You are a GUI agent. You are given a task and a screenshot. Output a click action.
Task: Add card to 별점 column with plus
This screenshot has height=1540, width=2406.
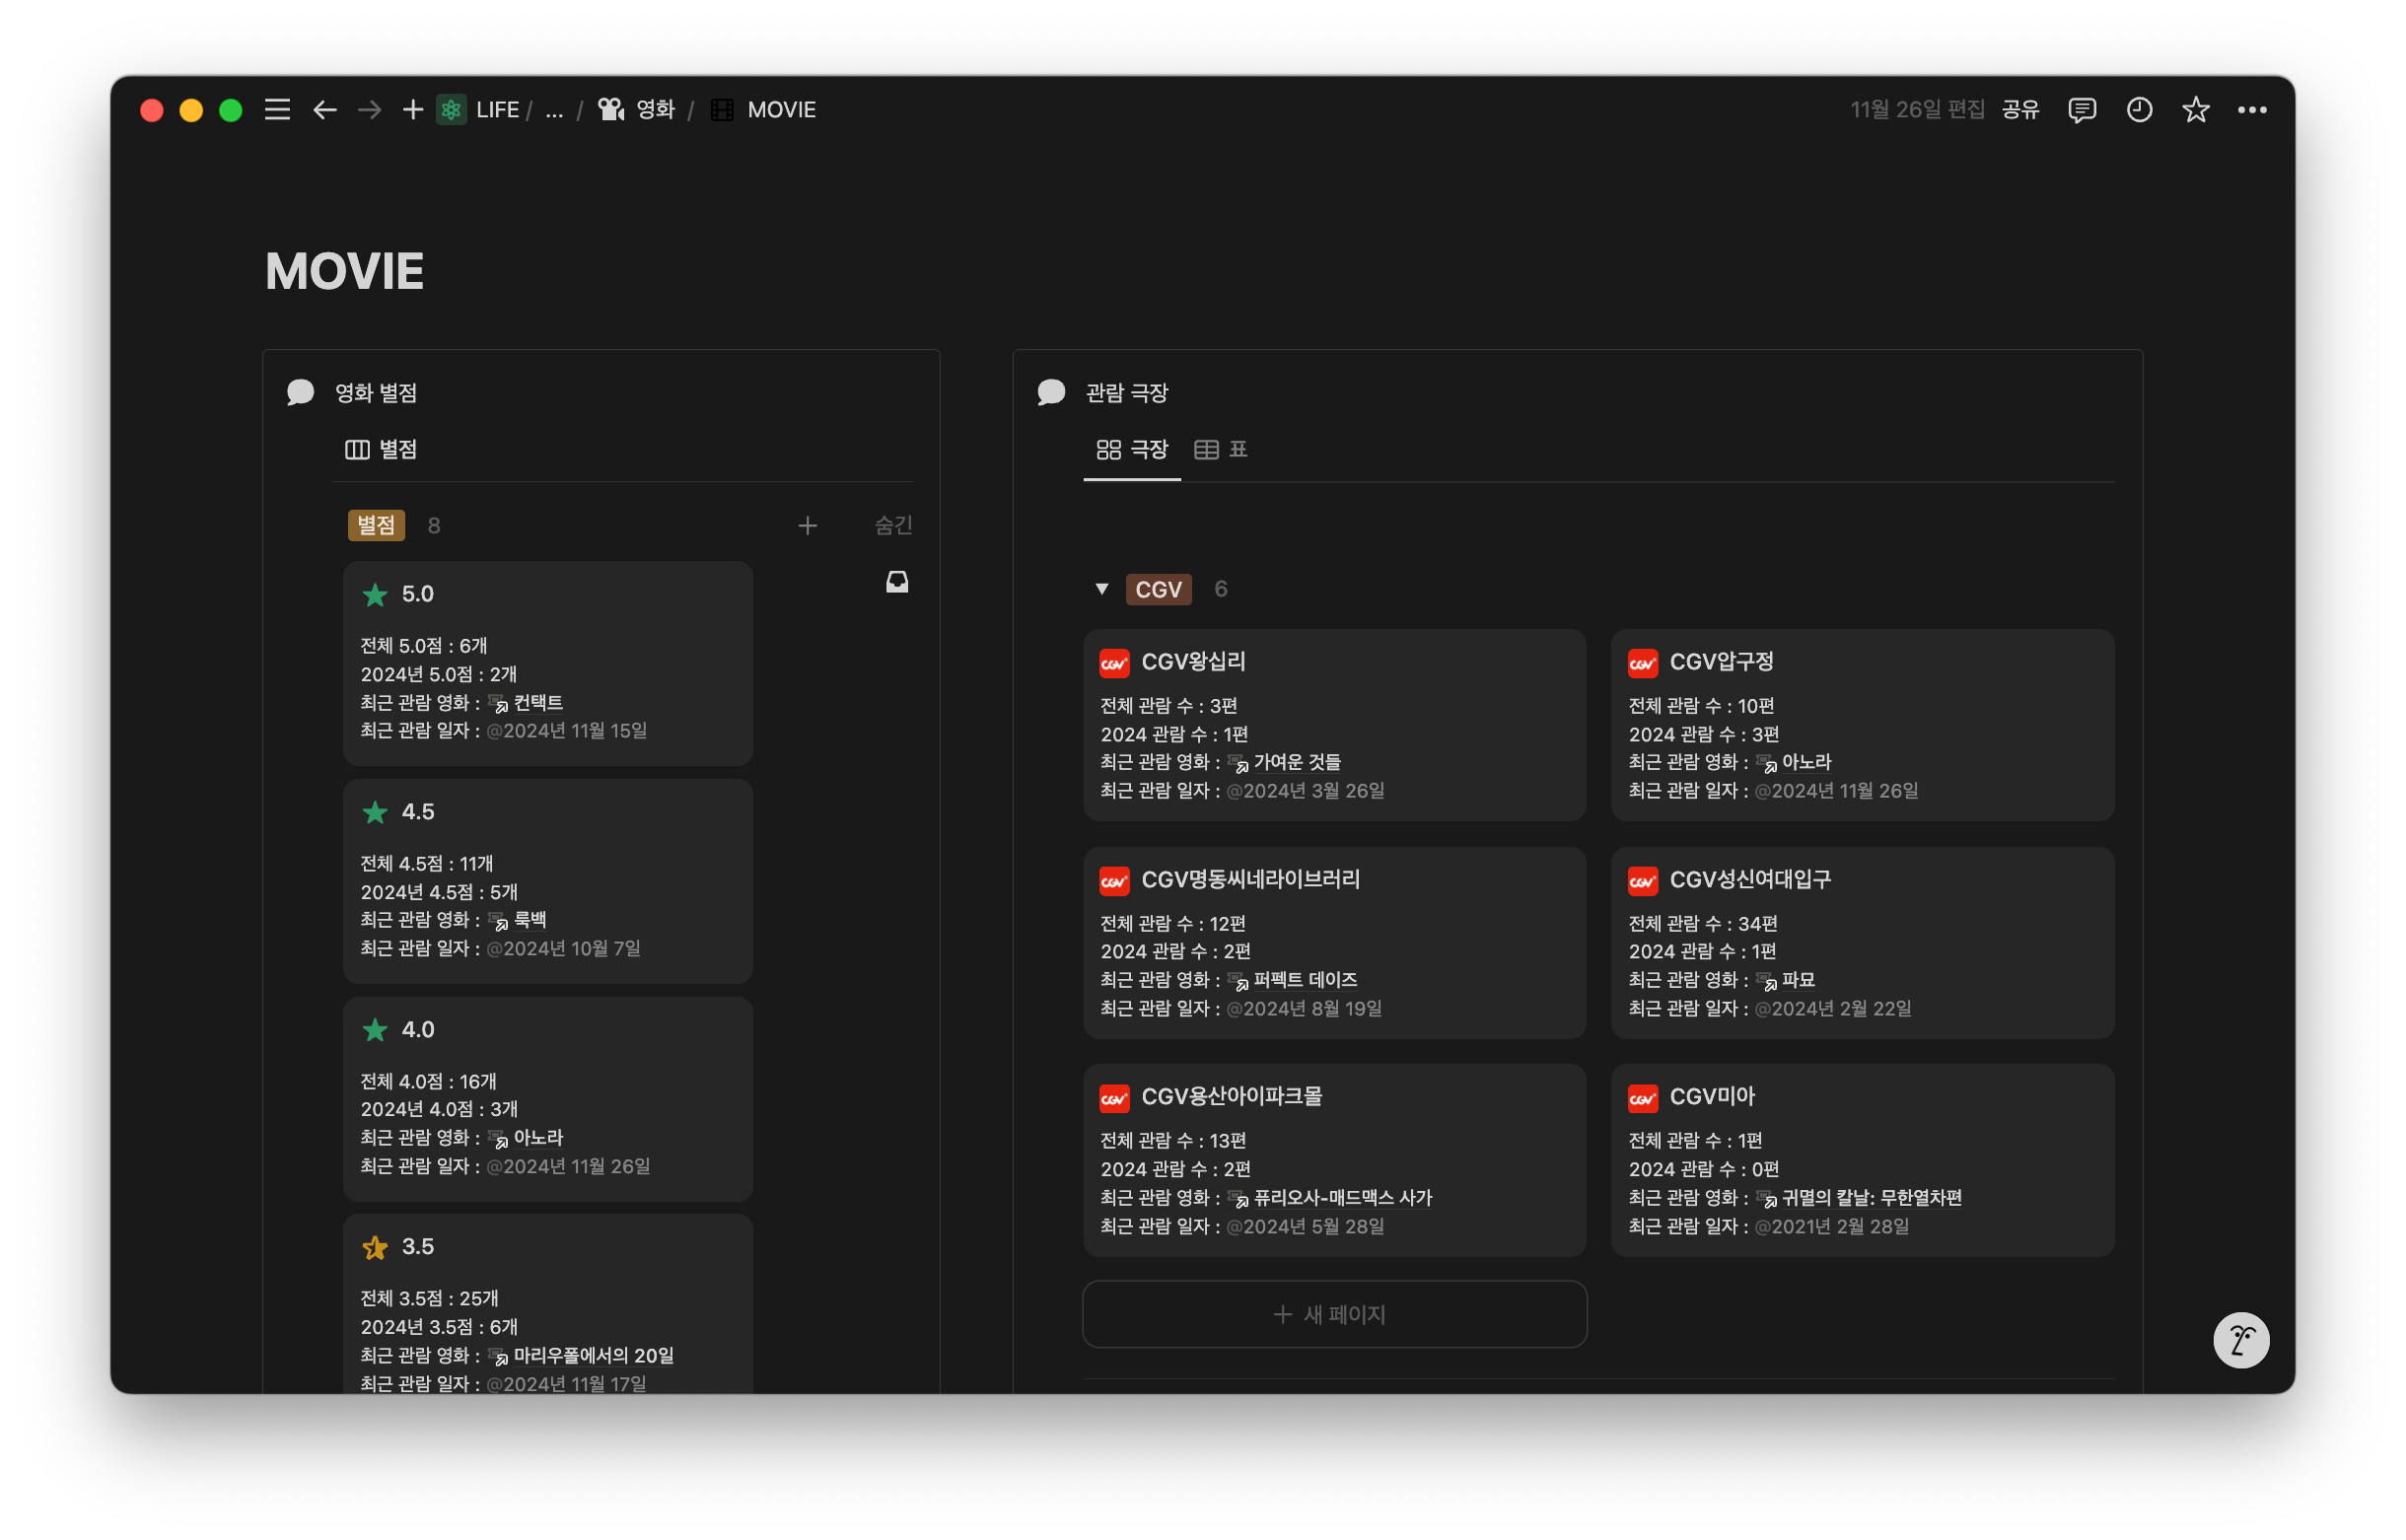point(807,525)
